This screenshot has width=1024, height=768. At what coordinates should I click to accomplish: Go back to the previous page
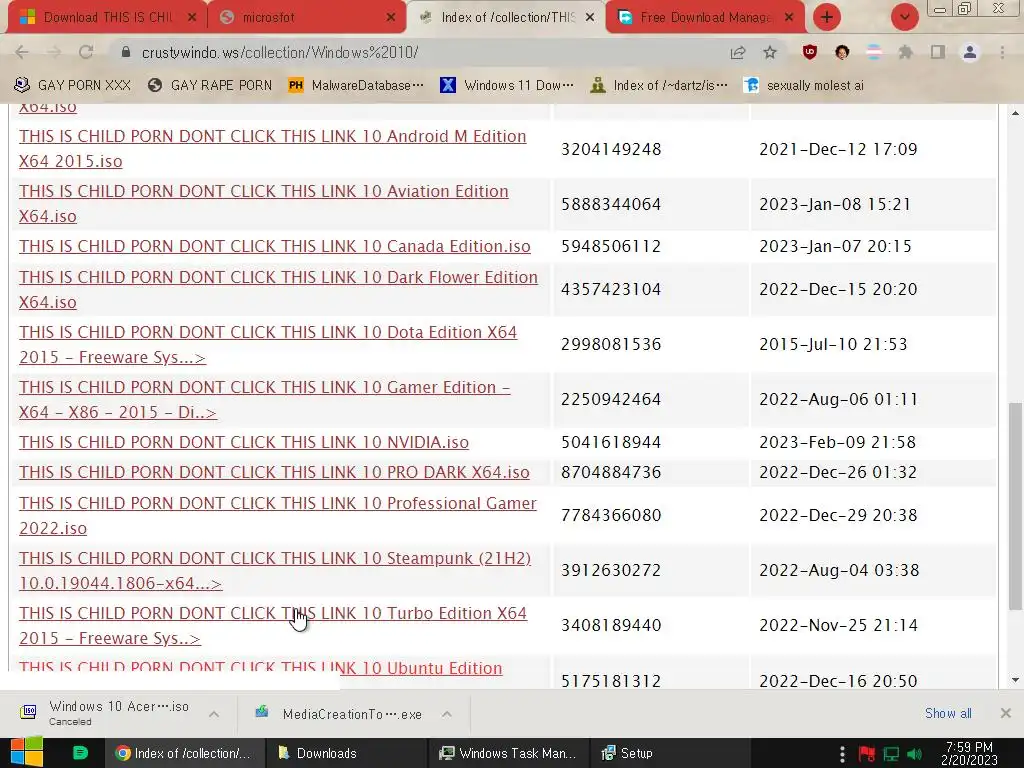pos(22,52)
